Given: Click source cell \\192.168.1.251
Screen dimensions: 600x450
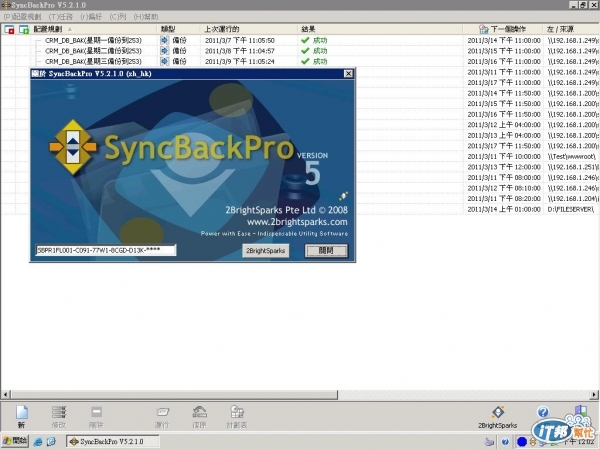Looking at the screenshot, I should point(572,167).
